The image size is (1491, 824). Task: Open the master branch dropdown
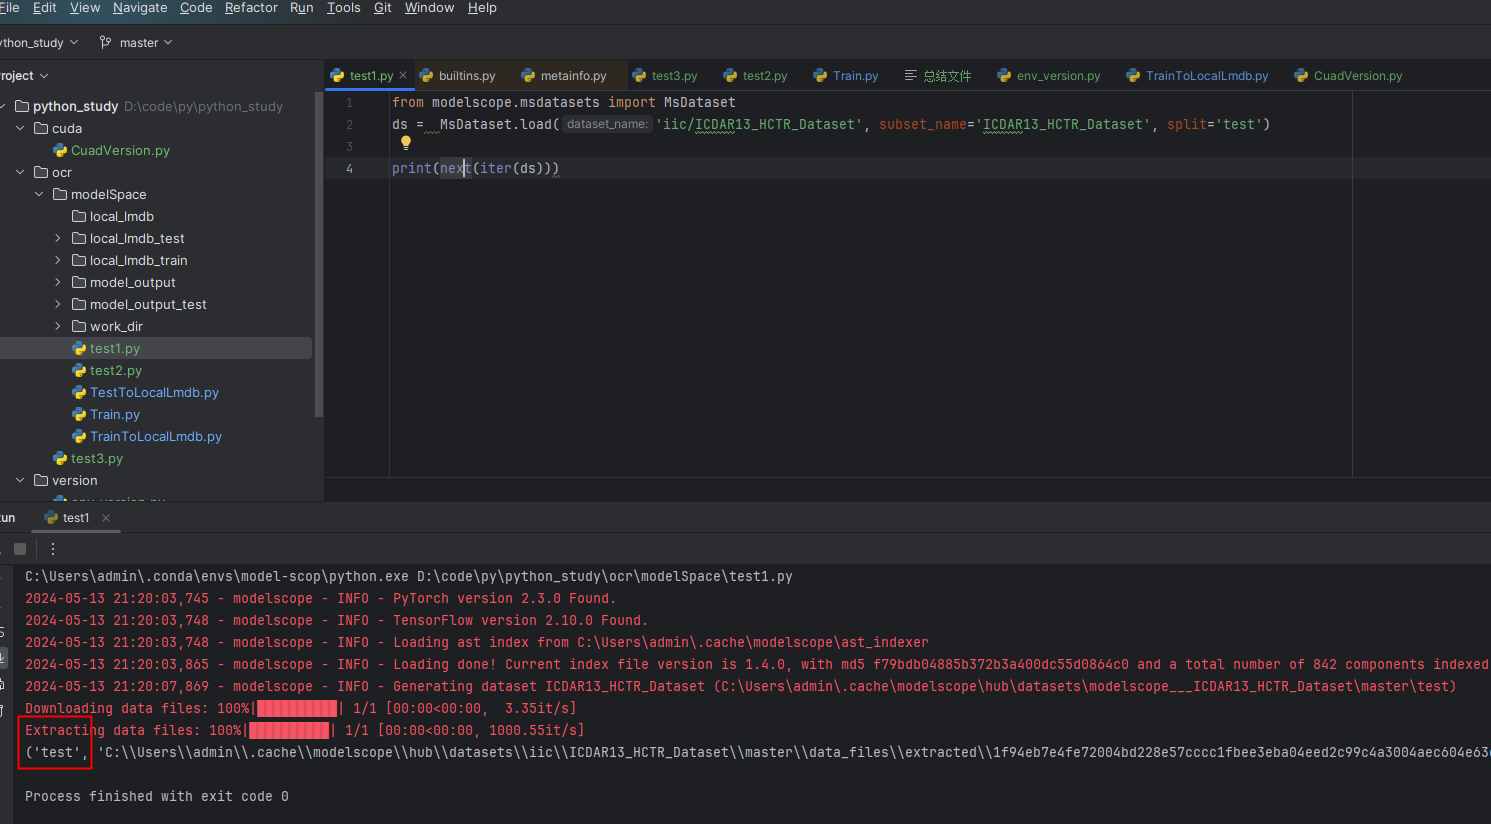tap(136, 43)
